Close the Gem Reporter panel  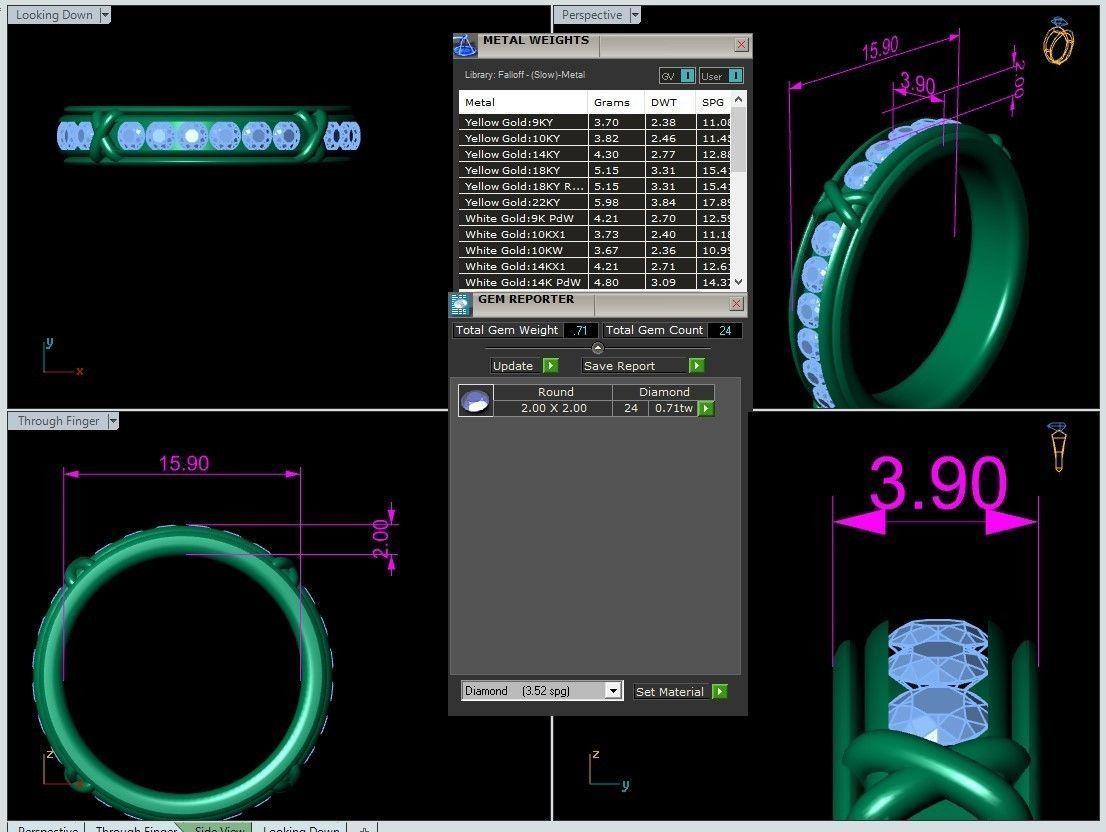point(736,303)
